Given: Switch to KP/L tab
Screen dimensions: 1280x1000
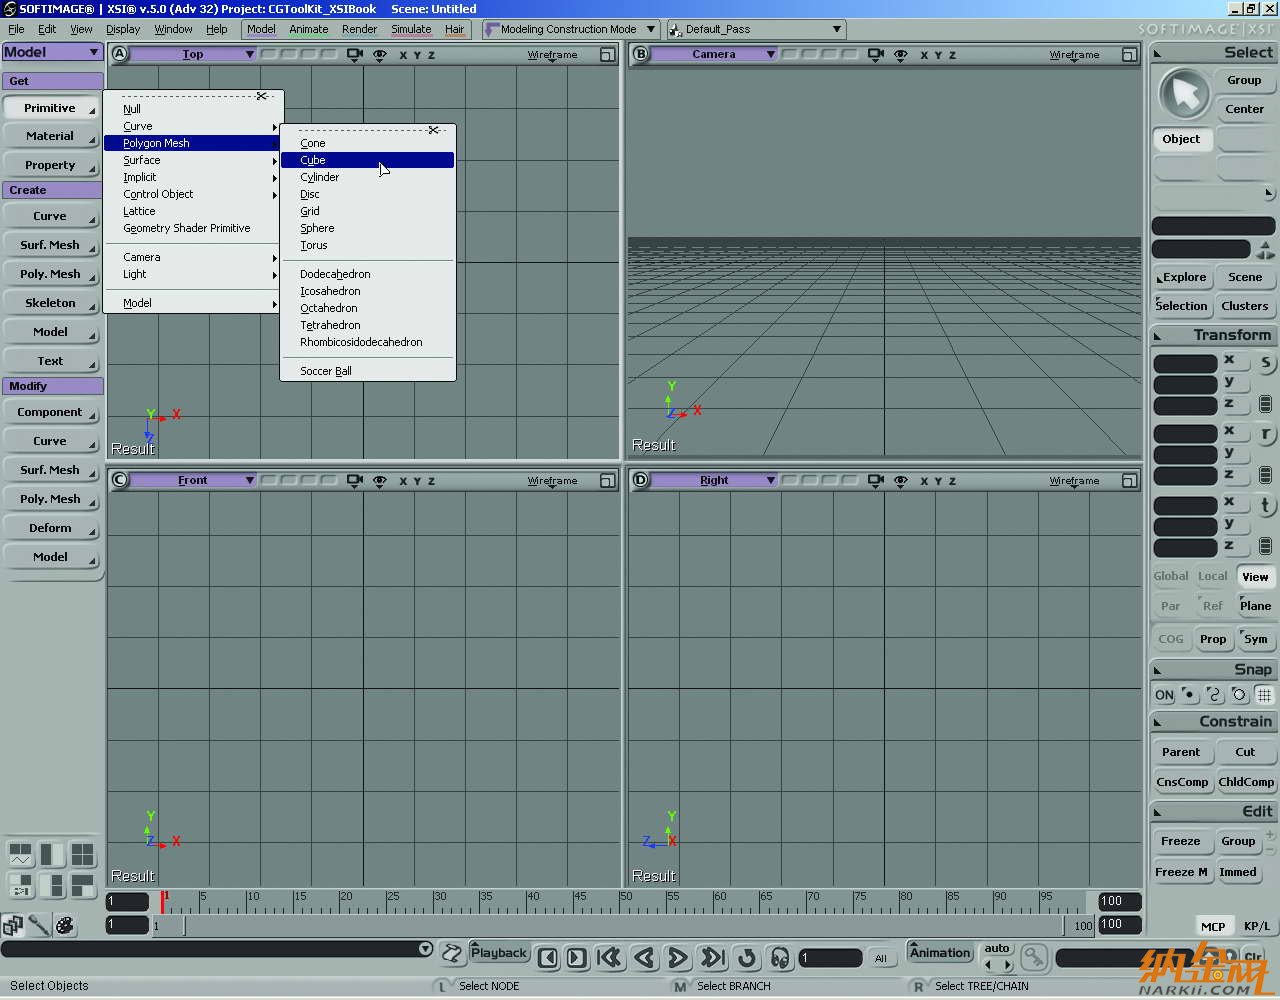Looking at the screenshot, I should click(x=1256, y=926).
